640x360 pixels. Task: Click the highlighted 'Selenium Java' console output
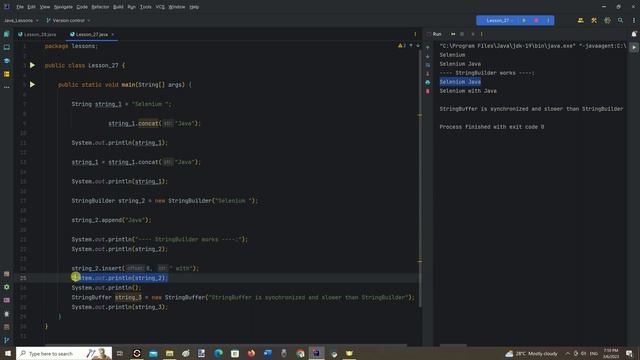460,82
